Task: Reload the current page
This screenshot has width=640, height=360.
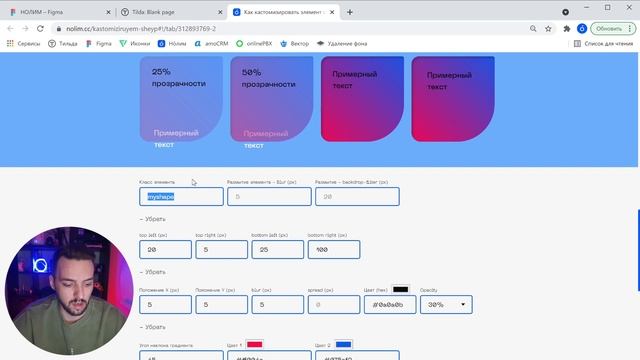Action: (x=40, y=29)
